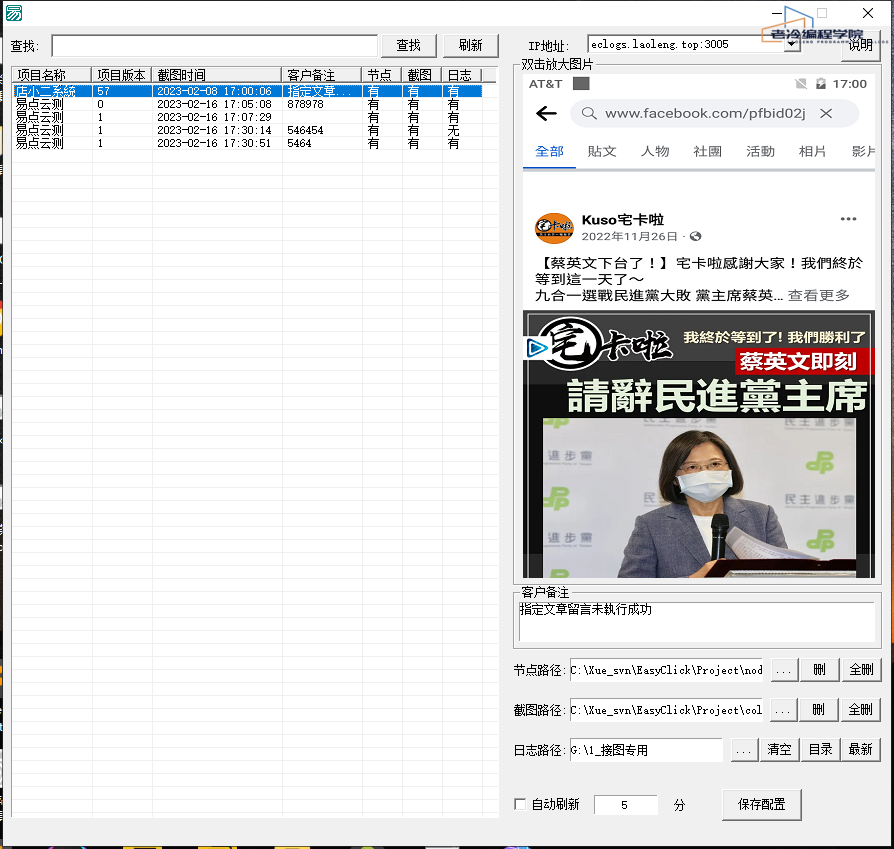The height and width of the screenshot is (849, 894).
Task: Click the 目录 button
Action: (820, 750)
